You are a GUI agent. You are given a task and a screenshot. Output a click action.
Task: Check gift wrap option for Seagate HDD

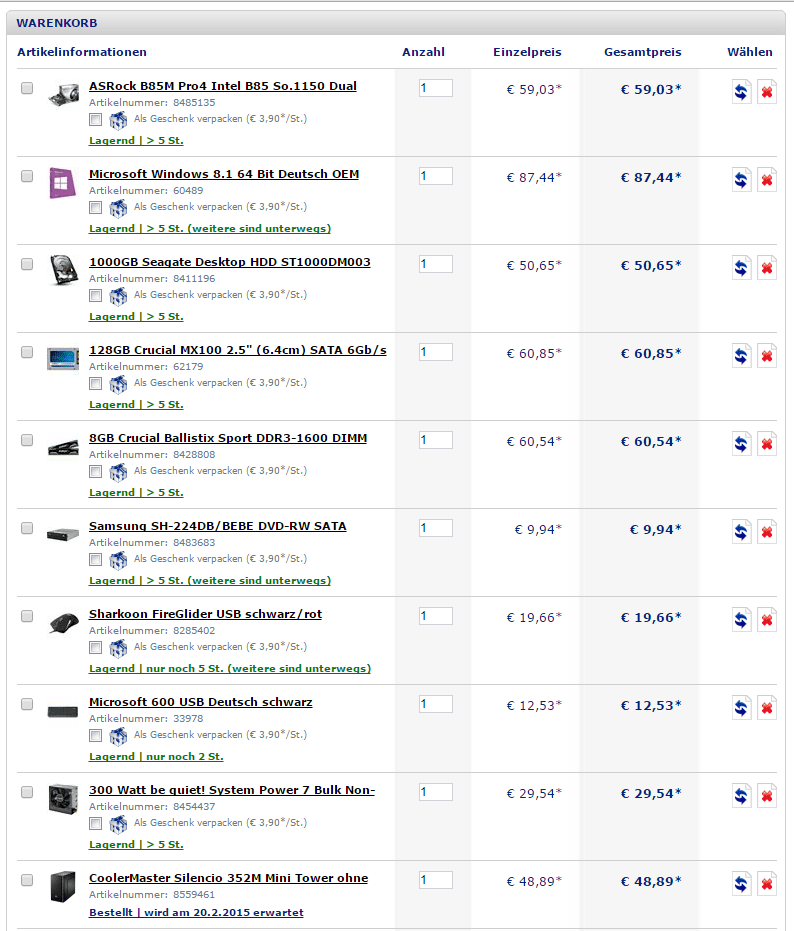pyautogui.click(x=95, y=296)
